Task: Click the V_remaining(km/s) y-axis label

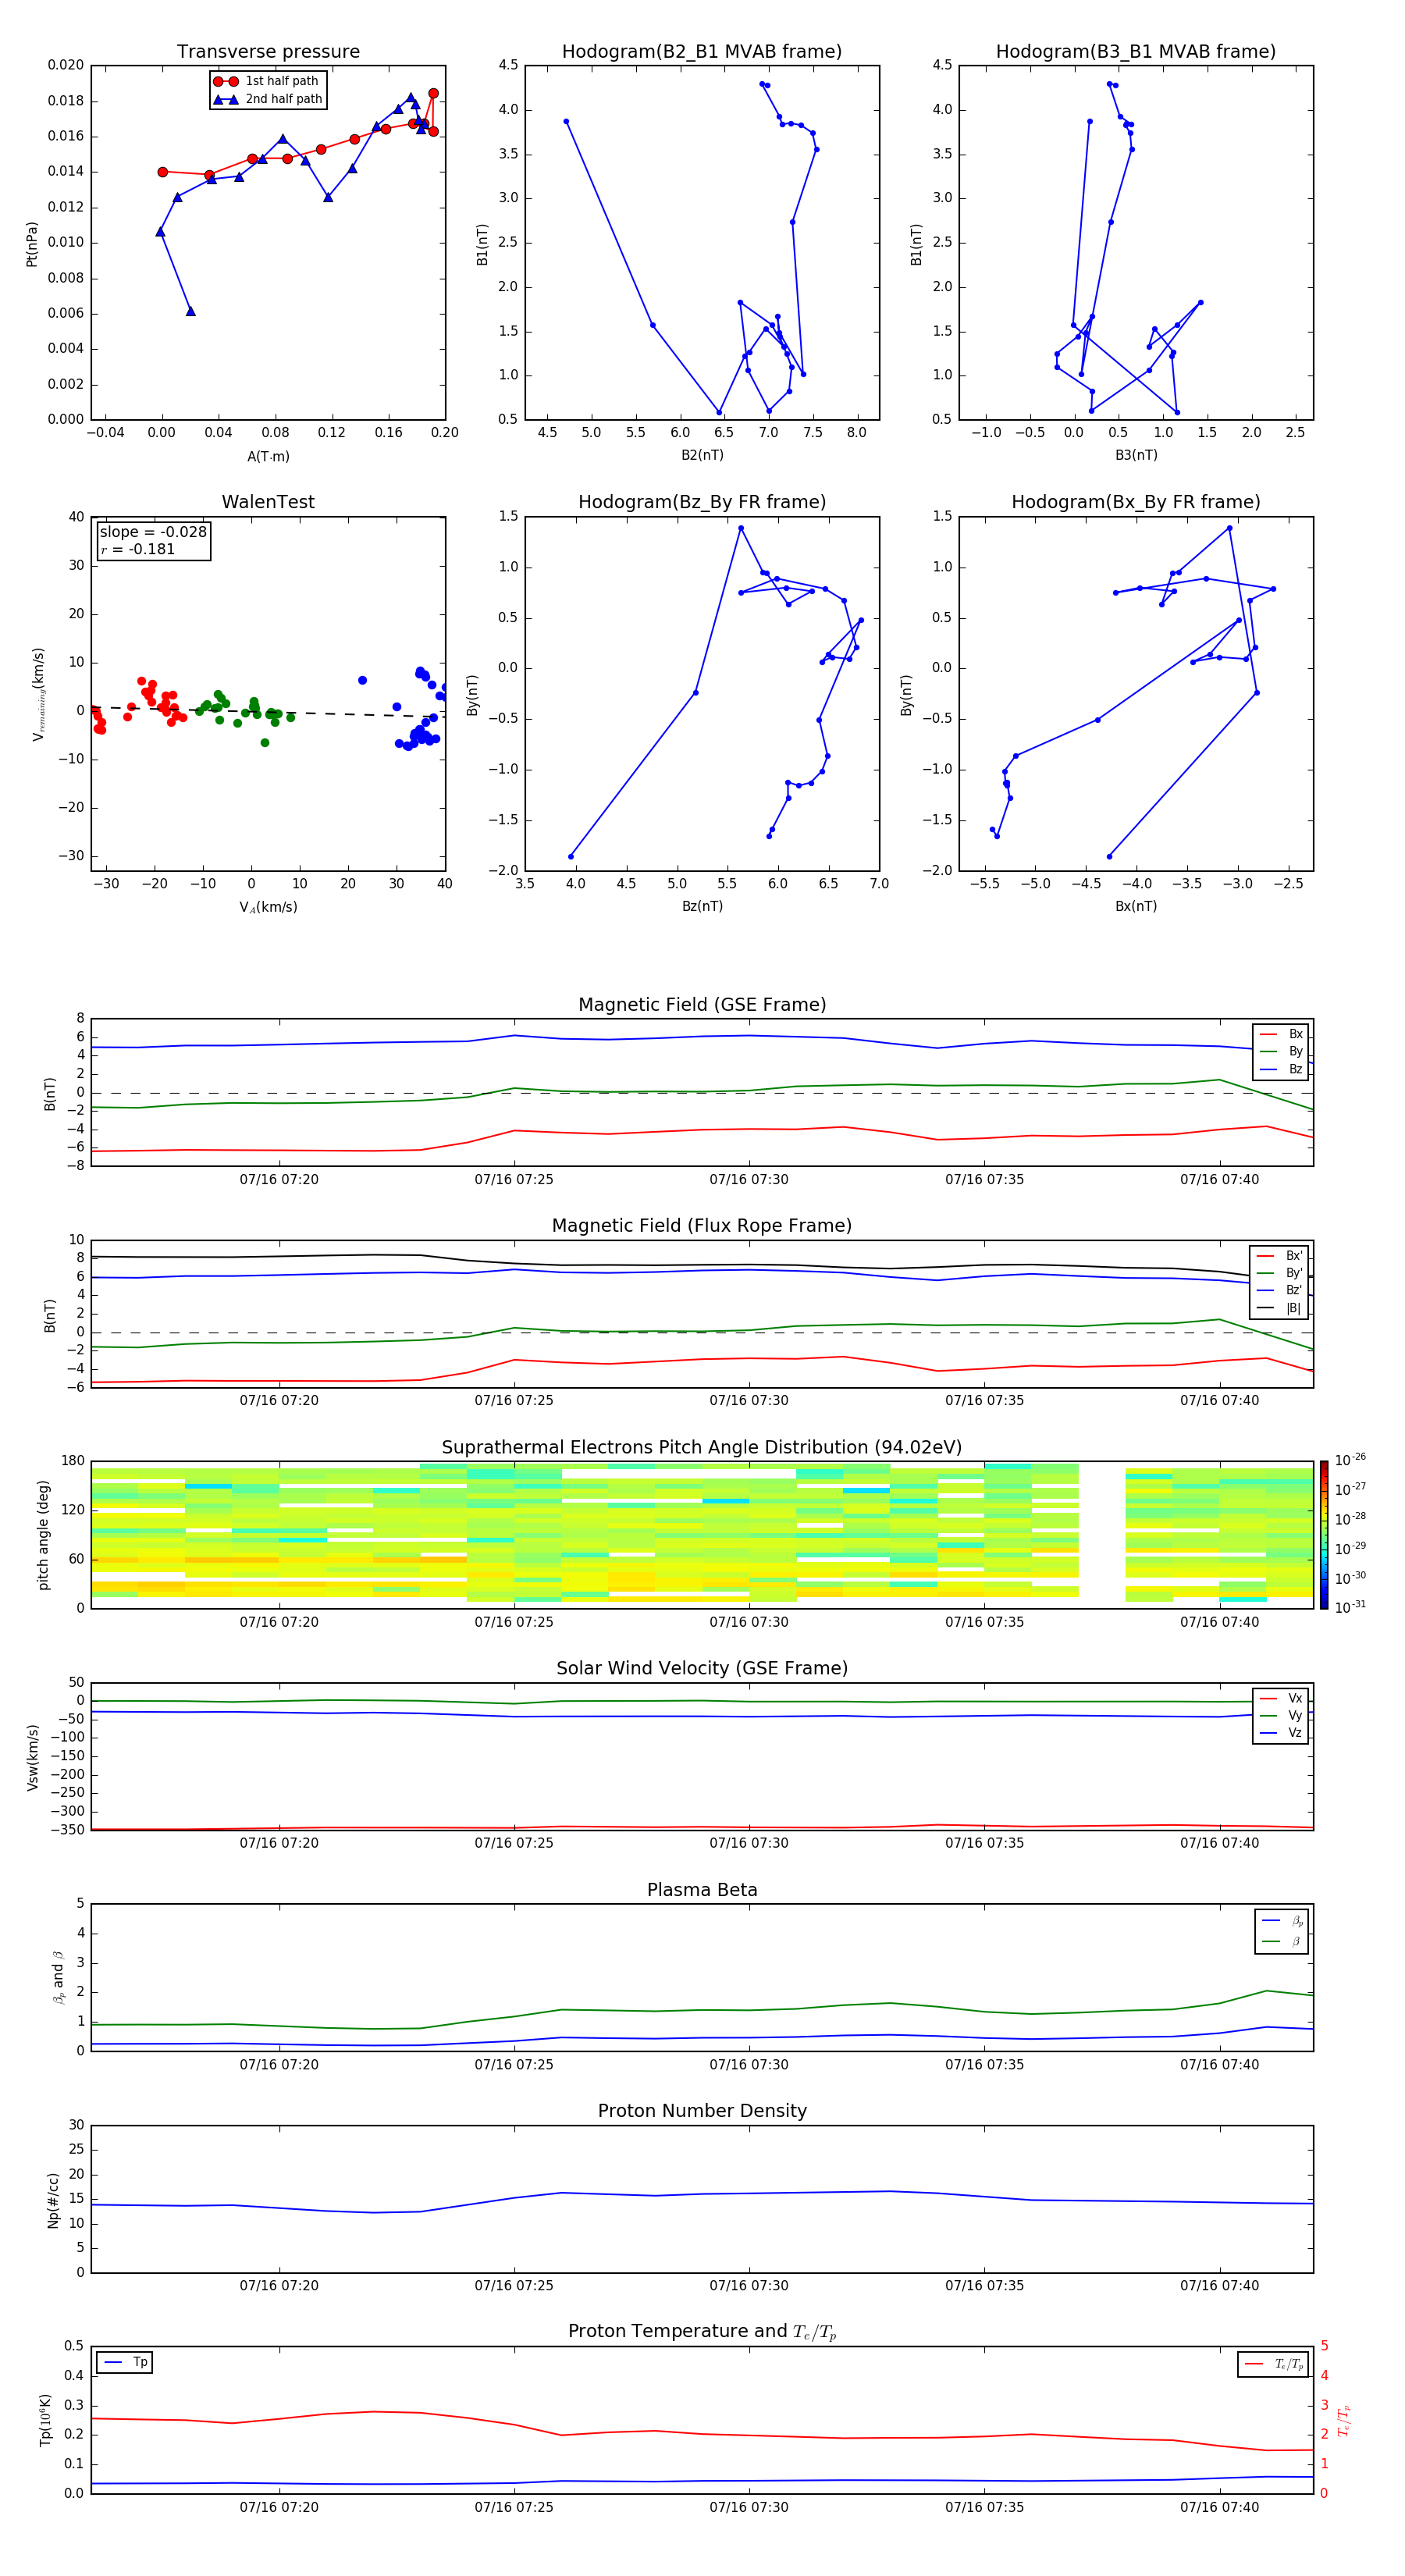Action: (x=38, y=694)
